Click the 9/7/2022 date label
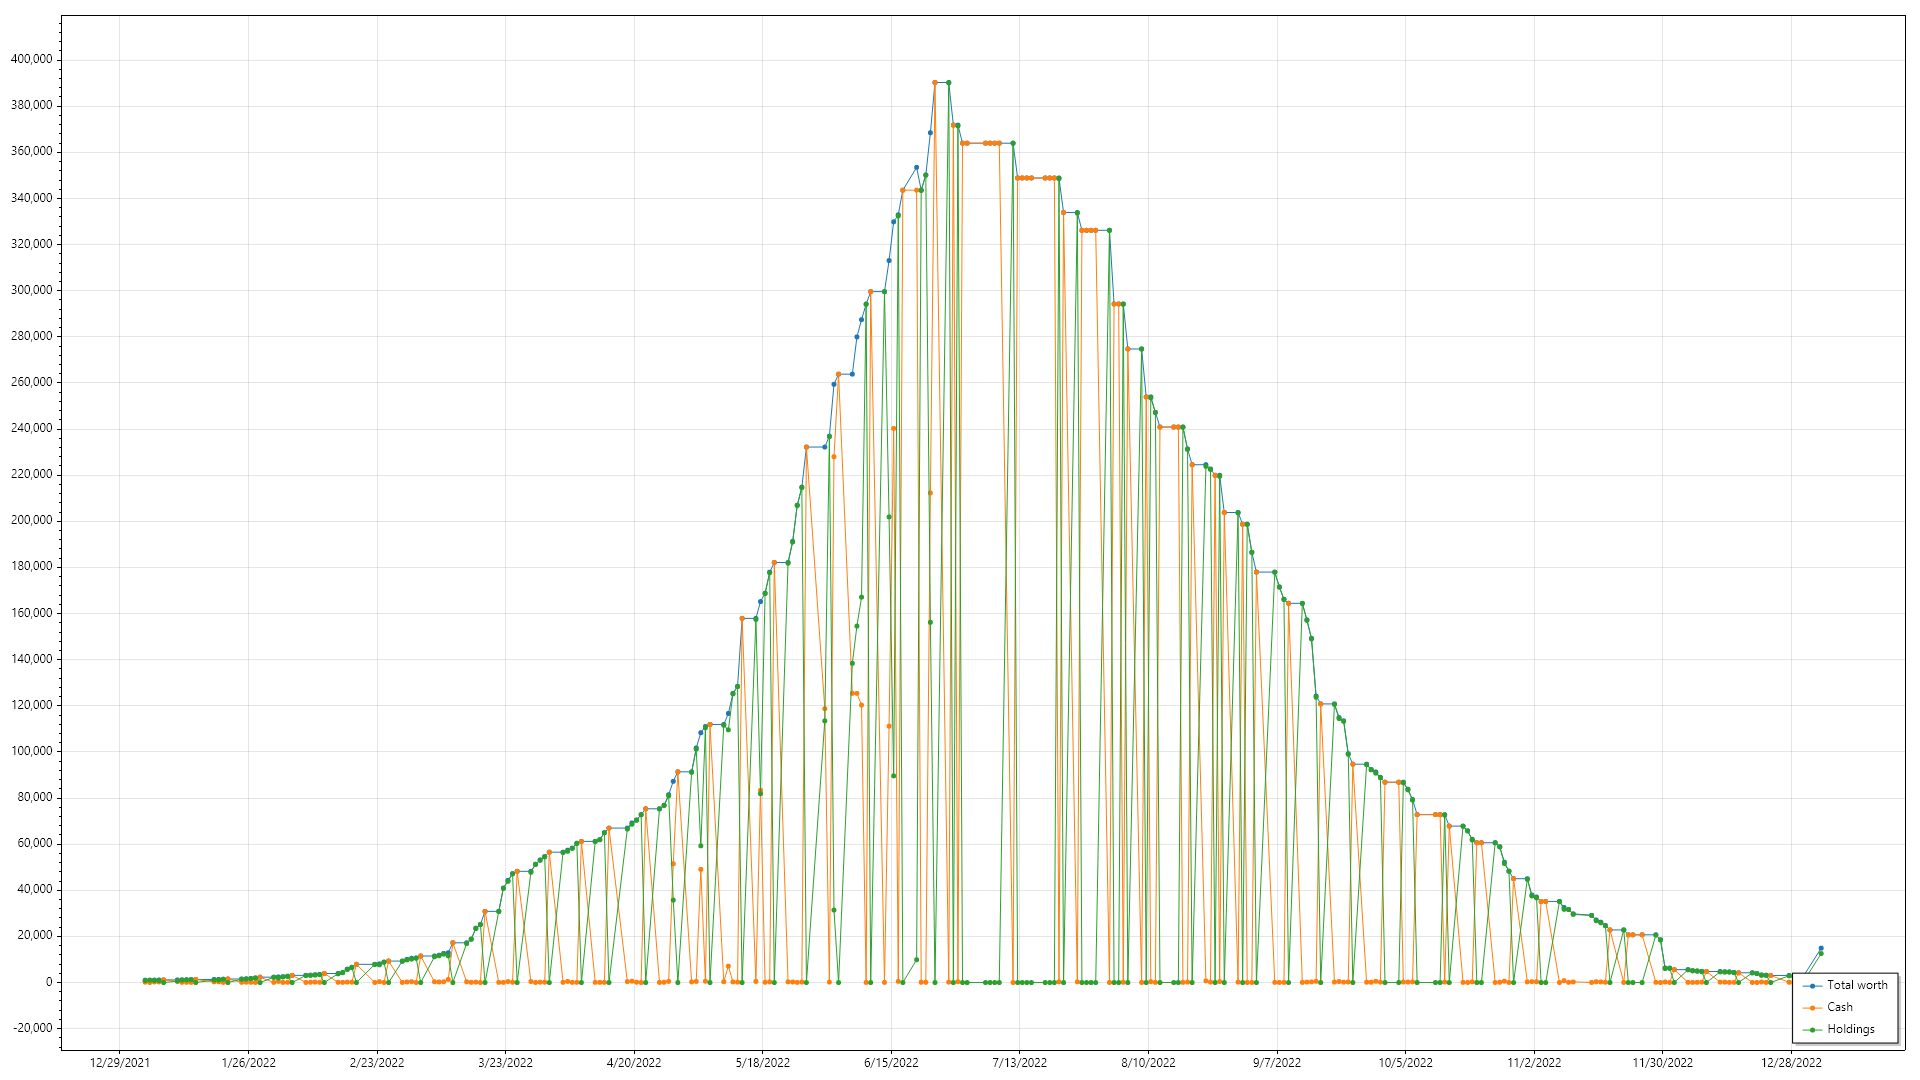 pyautogui.click(x=1277, y=1063)
